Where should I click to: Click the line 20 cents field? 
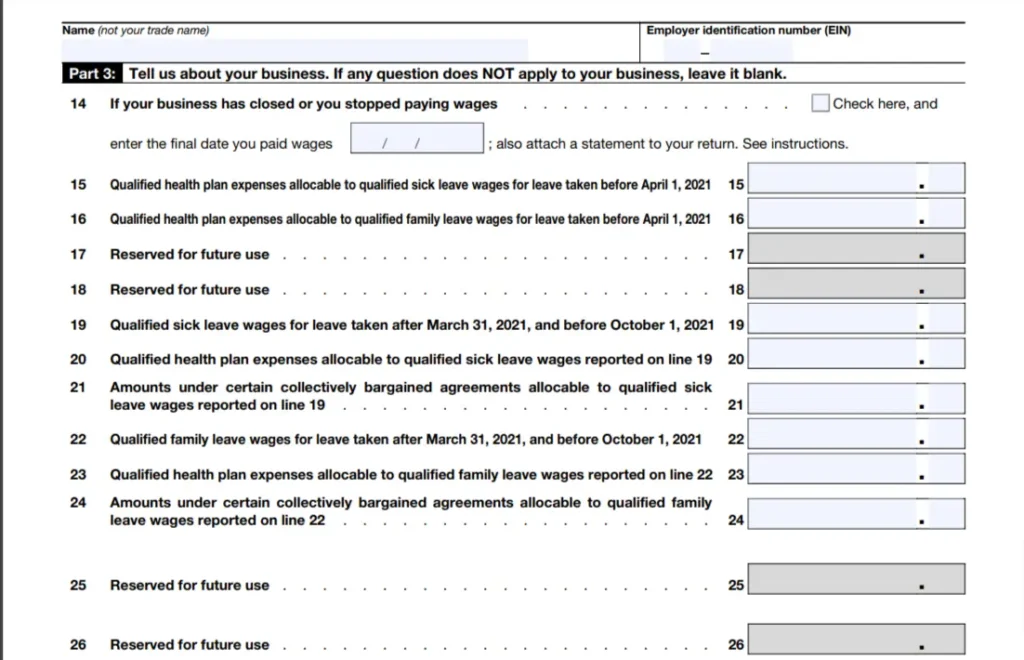tap(946, 353)
